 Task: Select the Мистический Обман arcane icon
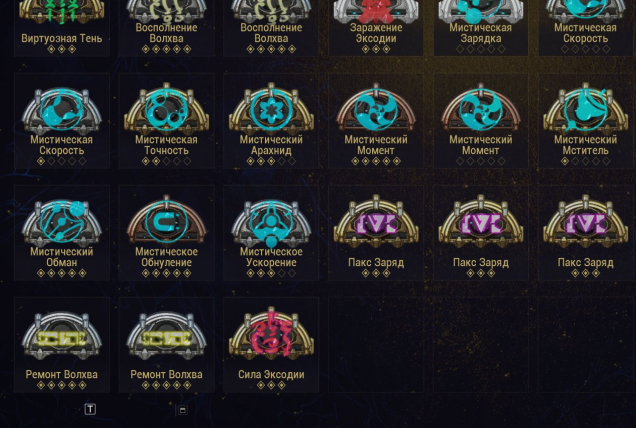coord(62,221)
